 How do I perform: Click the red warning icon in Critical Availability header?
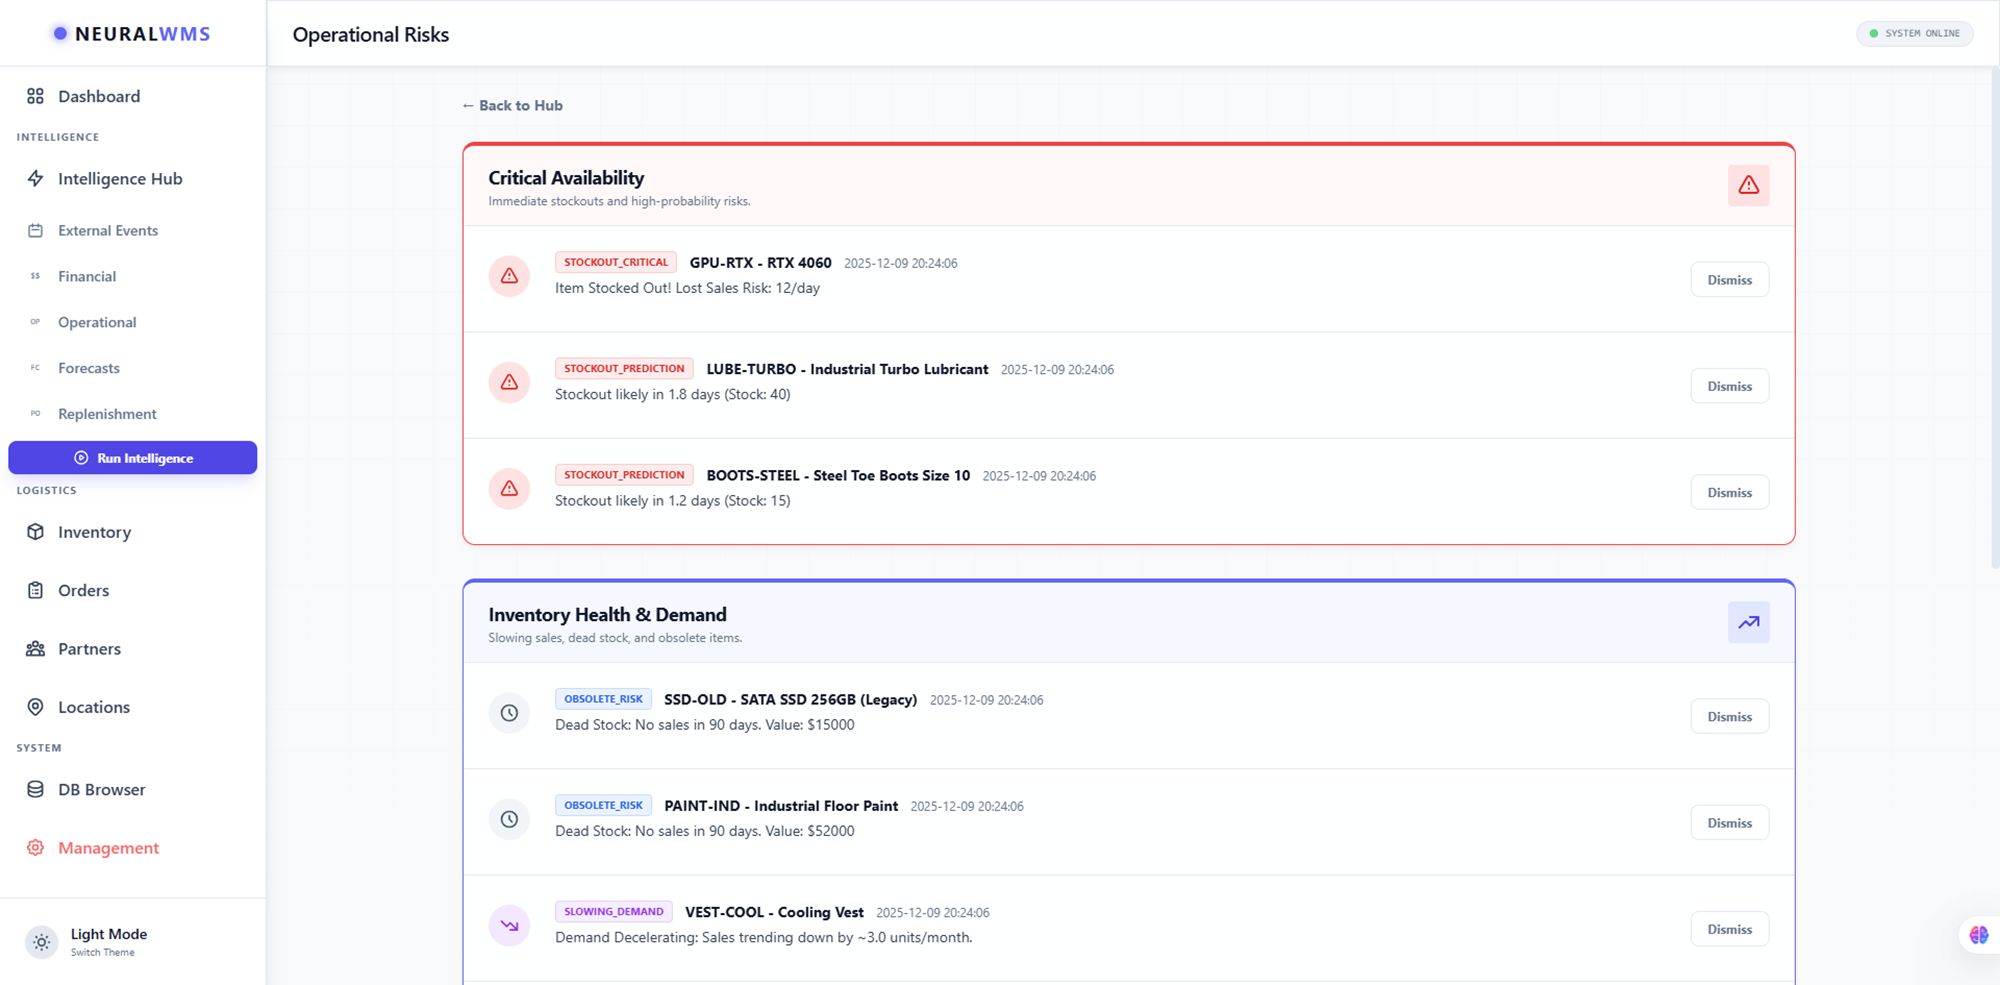tap(1748, 185)
